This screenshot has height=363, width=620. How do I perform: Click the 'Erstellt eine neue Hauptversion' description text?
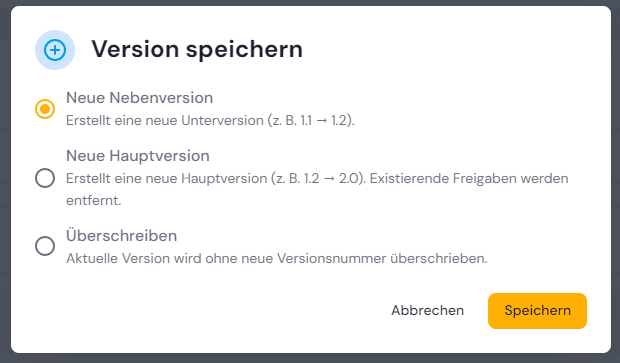[x=166, y=178]
